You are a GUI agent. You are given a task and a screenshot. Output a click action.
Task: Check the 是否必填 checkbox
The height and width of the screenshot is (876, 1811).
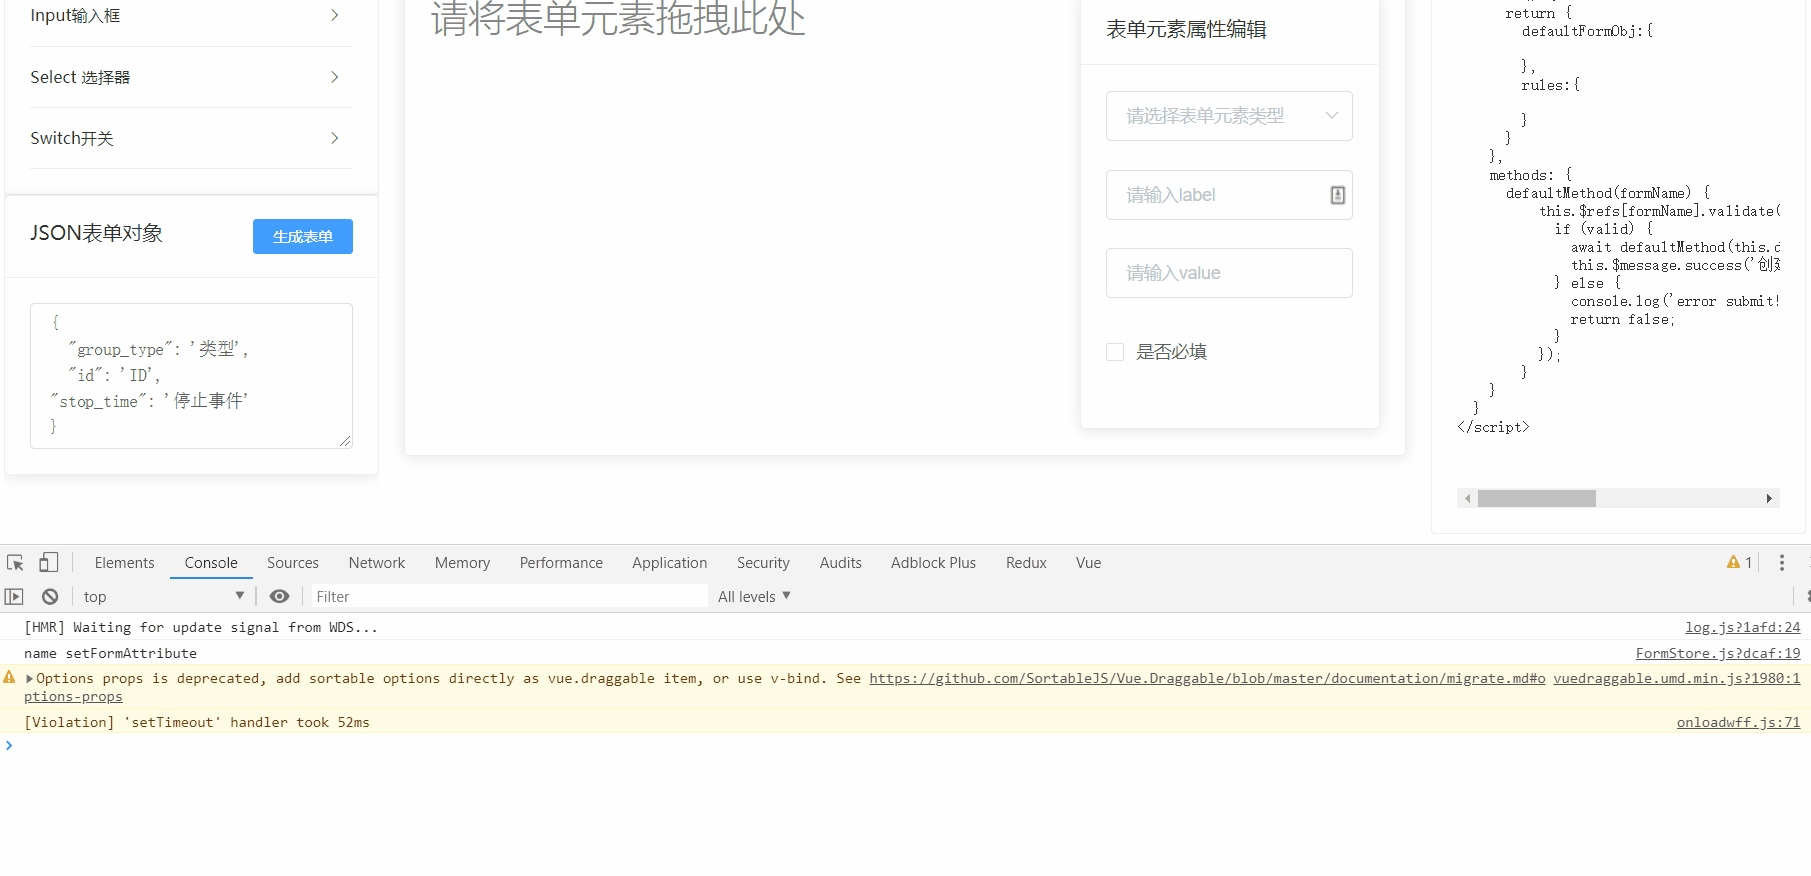(1115, 352)
